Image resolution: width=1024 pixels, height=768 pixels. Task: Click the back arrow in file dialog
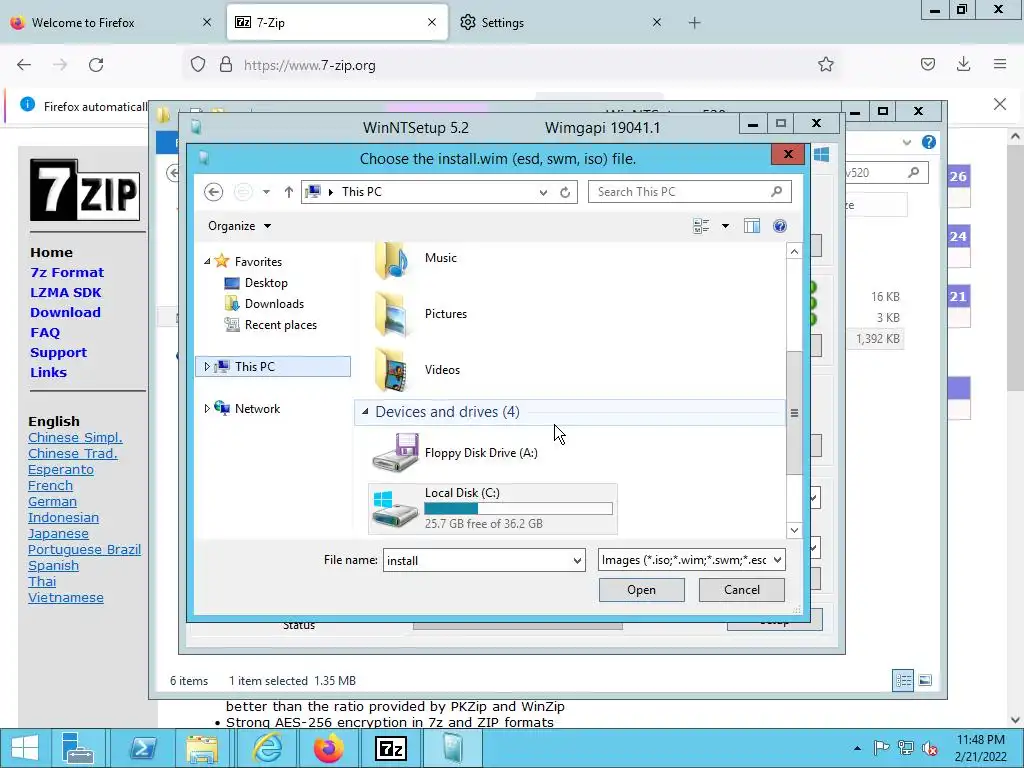(x=213, y=192)
